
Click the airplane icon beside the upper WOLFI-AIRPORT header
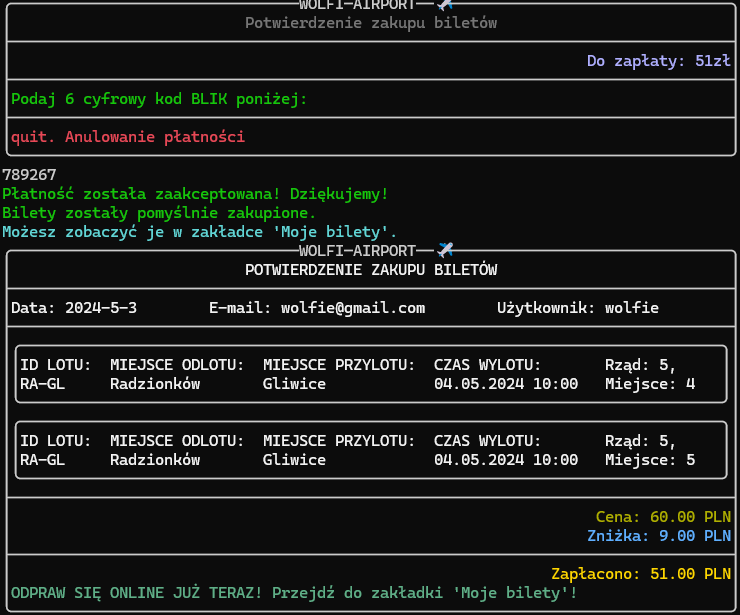445,5
